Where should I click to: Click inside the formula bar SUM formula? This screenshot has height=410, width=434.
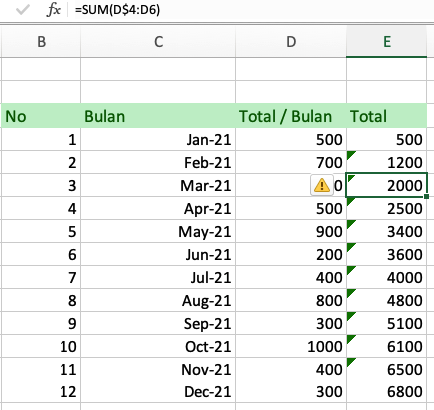117,10
